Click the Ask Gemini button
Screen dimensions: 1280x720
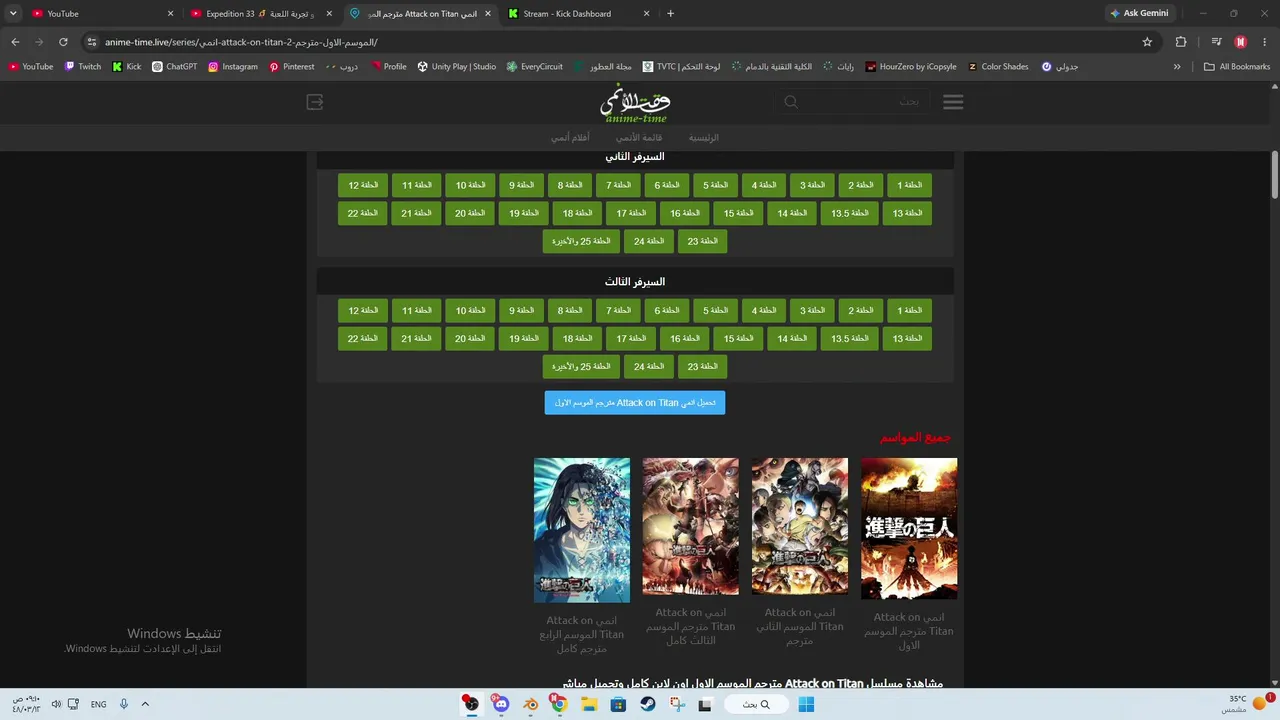pos(1139,14)
